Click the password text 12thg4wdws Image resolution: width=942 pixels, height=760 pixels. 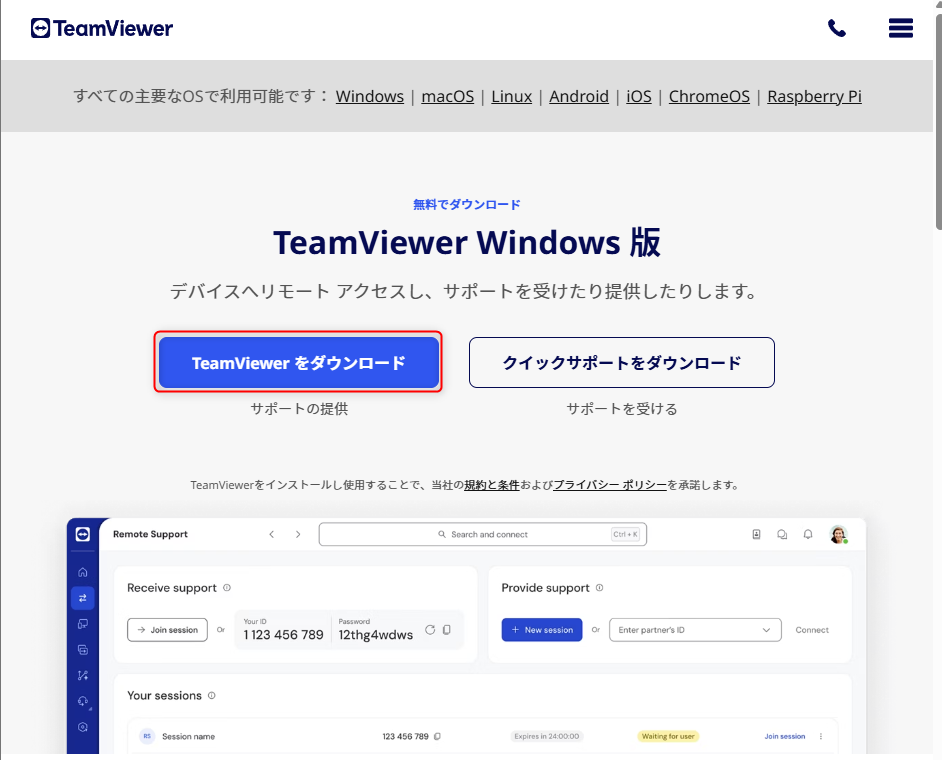[375, 635]
